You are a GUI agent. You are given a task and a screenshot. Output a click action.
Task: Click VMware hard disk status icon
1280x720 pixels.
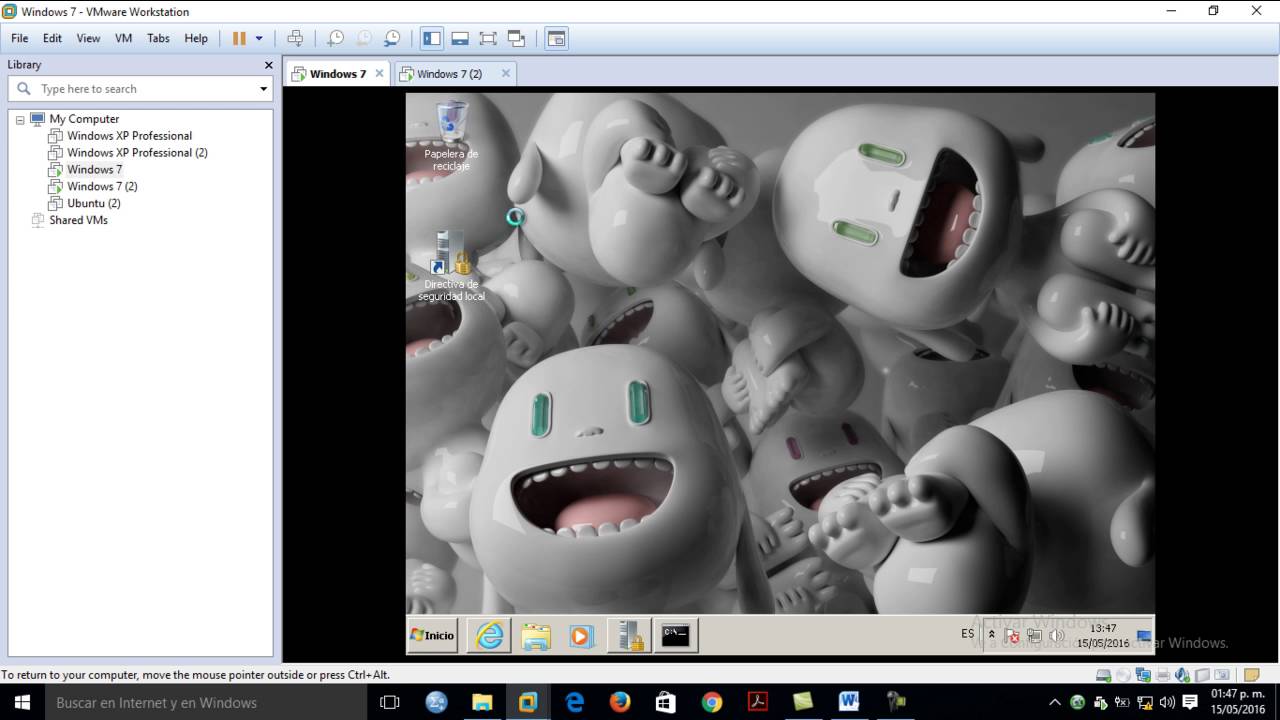coord(1103,675)
